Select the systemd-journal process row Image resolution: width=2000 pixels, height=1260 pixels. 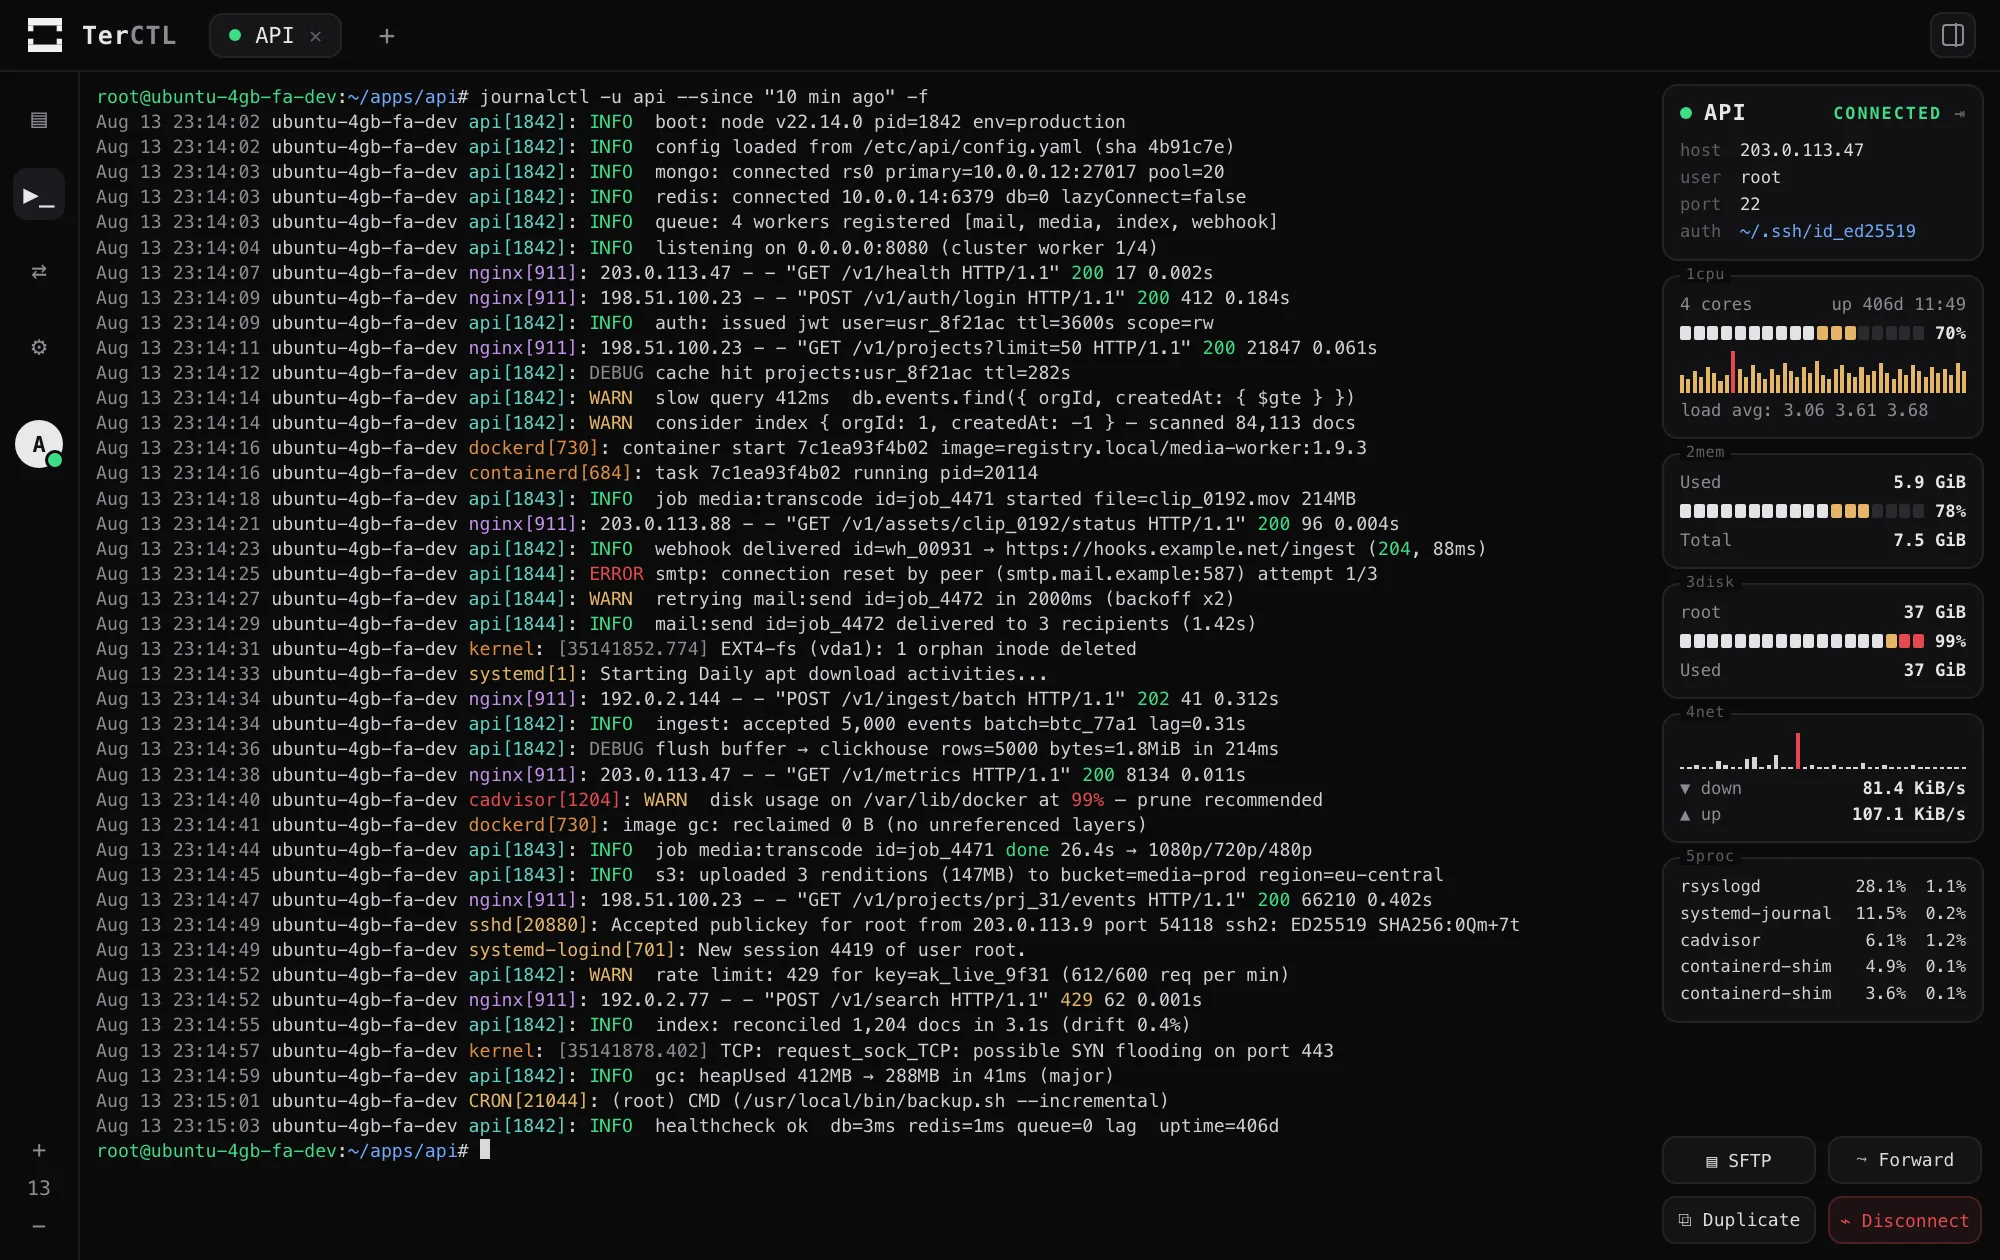click(1822, 914)
